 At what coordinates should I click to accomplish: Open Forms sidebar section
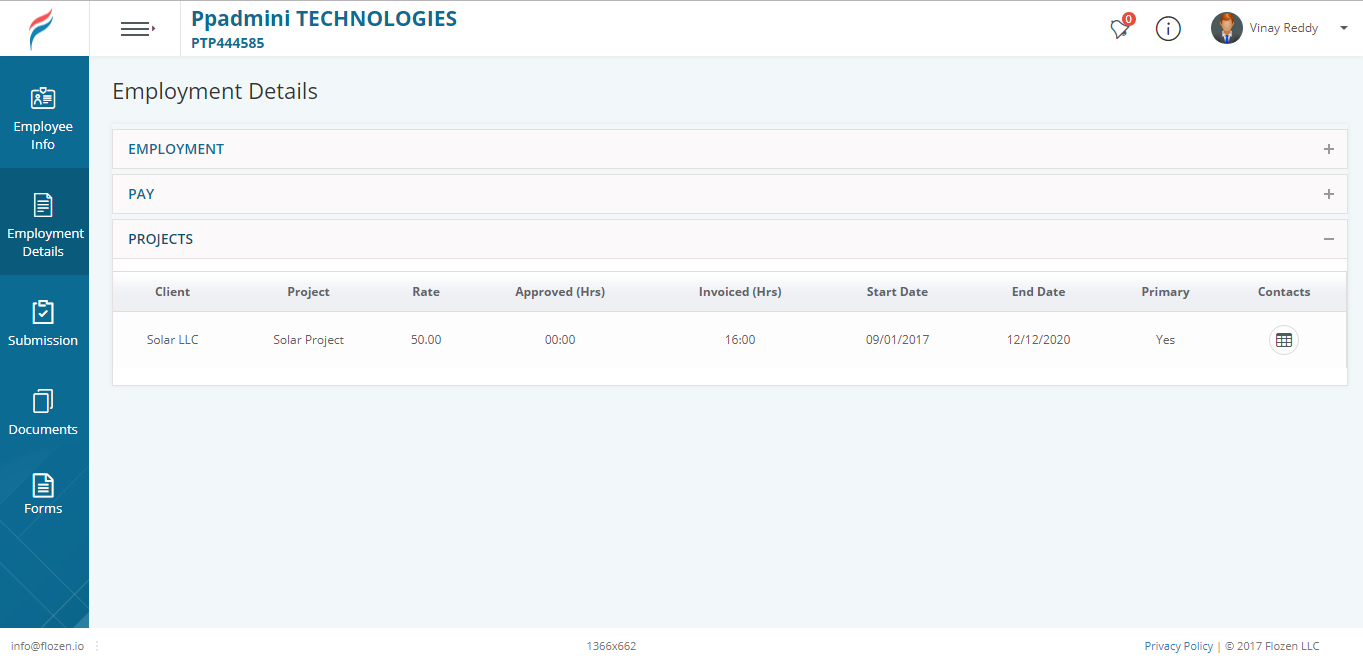click(x=43, y=494)
